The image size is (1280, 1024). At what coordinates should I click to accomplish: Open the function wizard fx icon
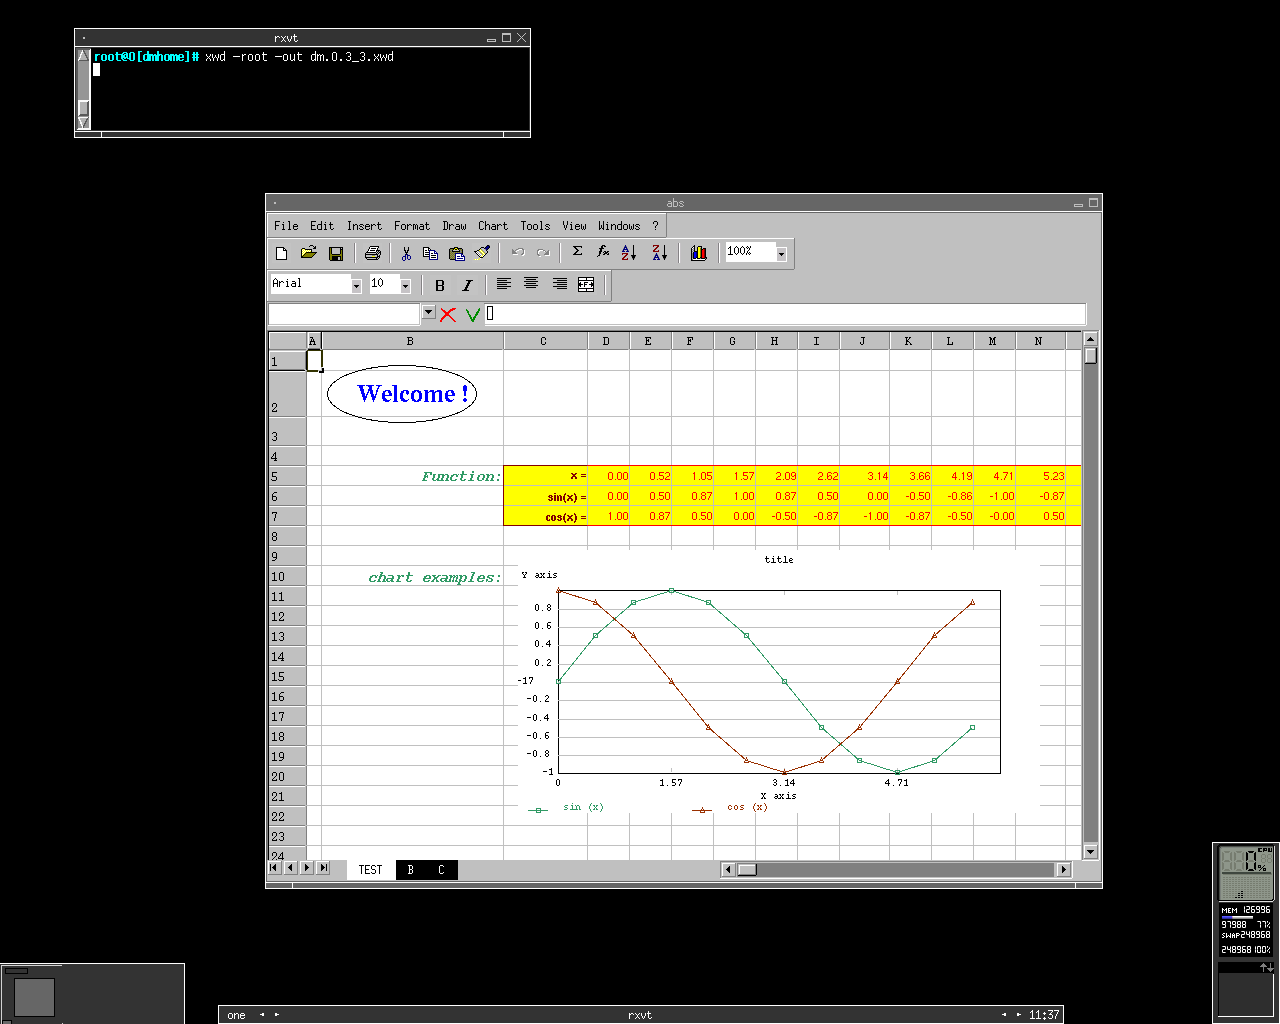(603, 252)
